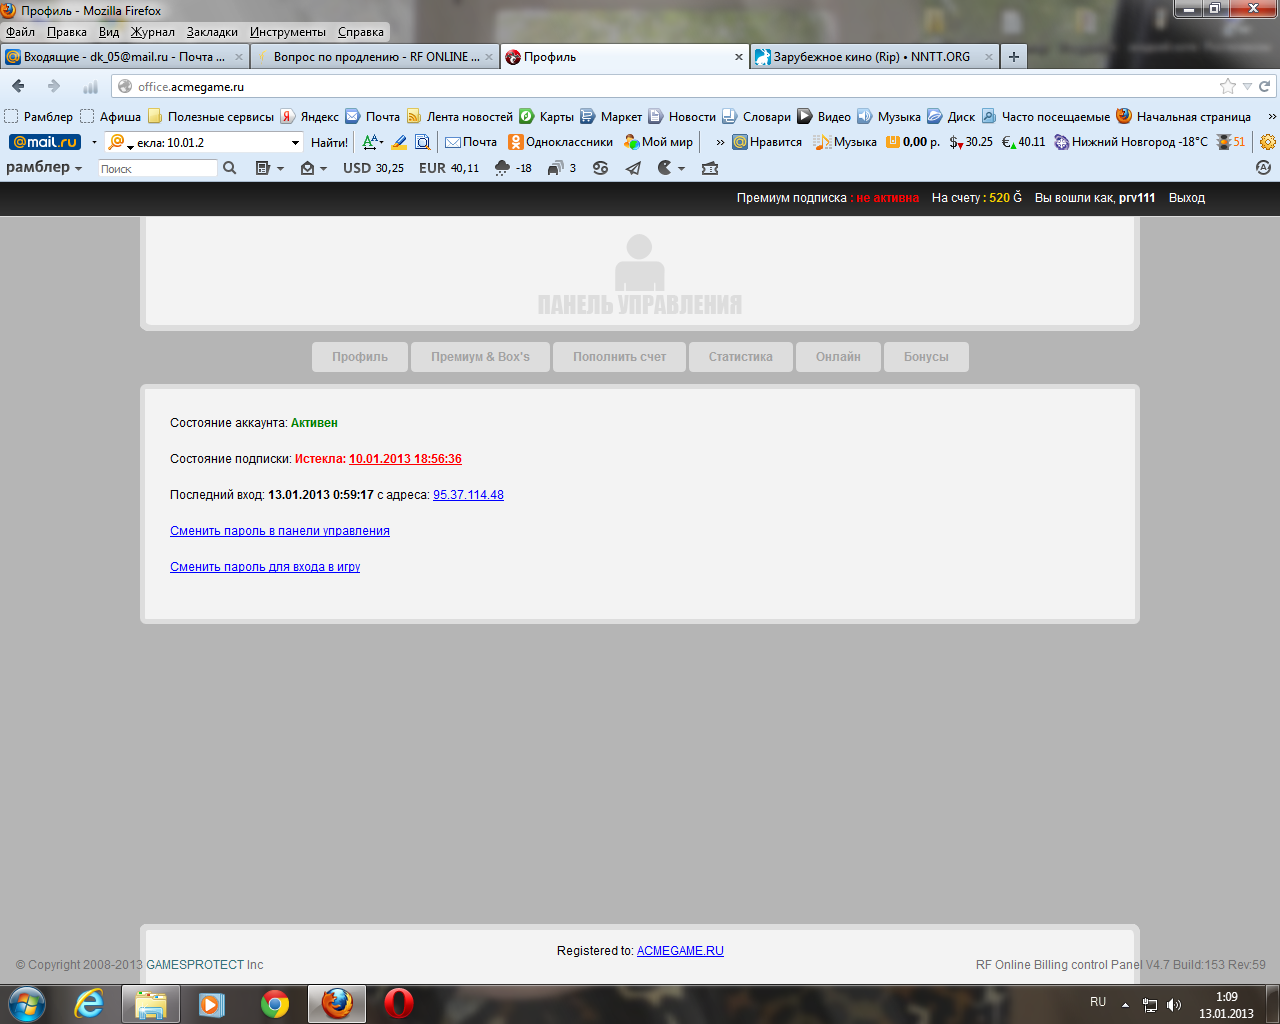Click the expired subscription date link
Image resolution: width=1280 pixels, height=1024 pixels.
click(x=405, y=459)
